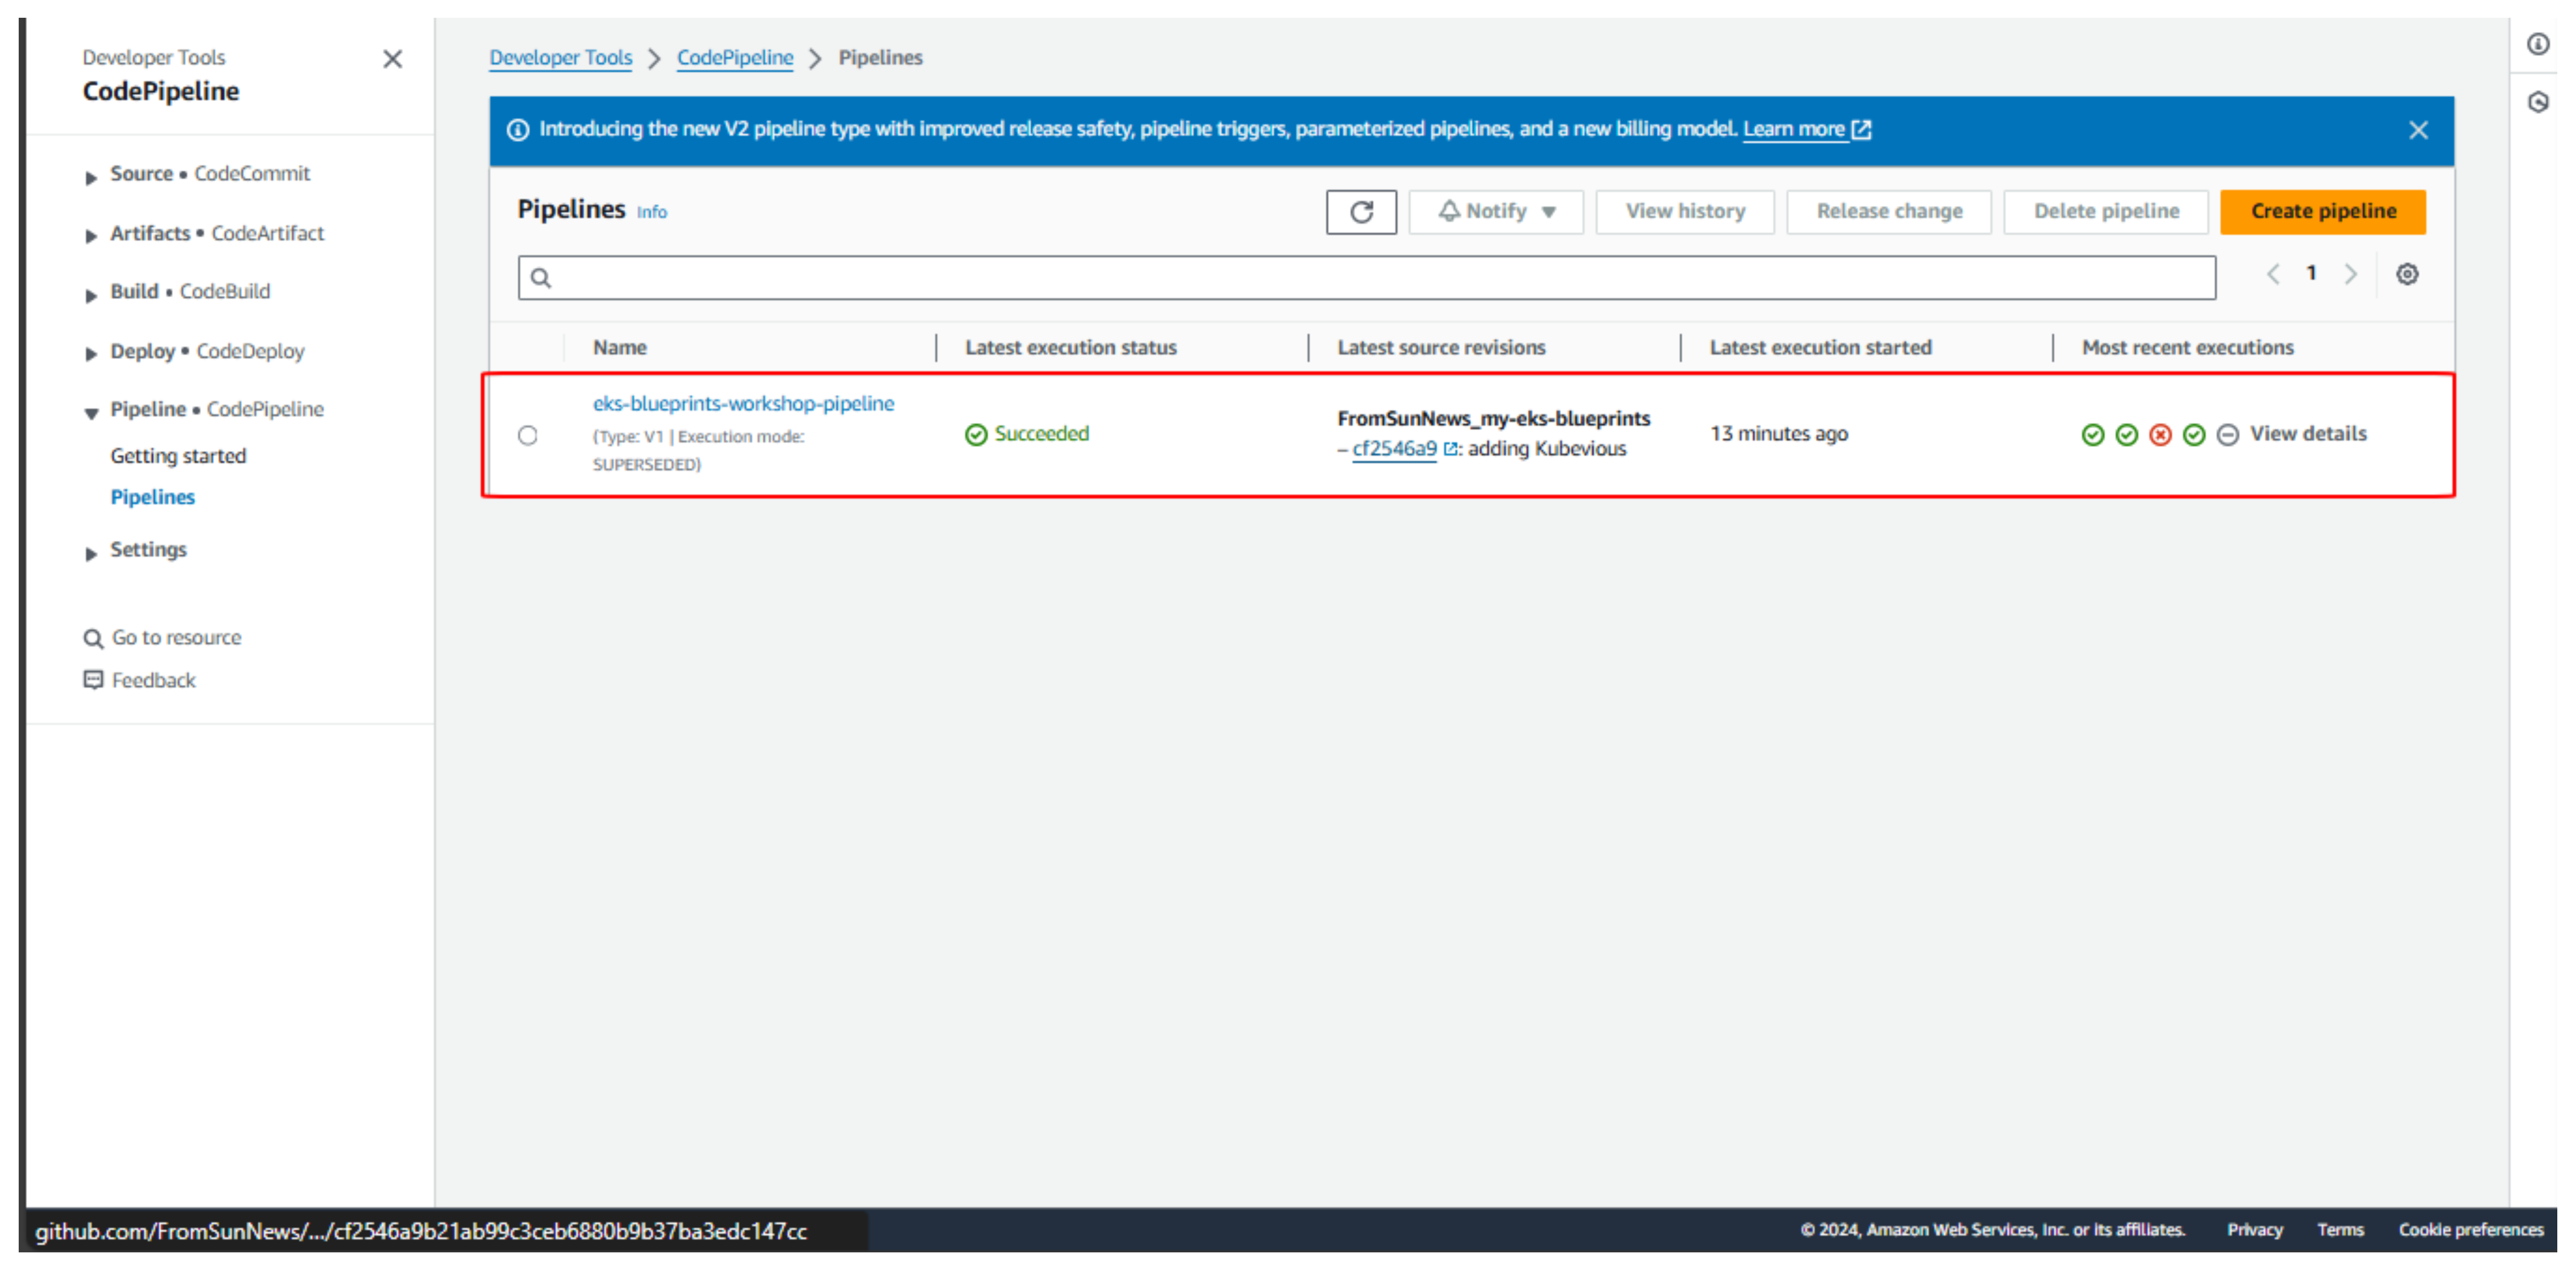Screen dimensions: 2576x1272
Task: Click the top-right info panel icon
Action: pyautogui.click(x=2537, y=44)
